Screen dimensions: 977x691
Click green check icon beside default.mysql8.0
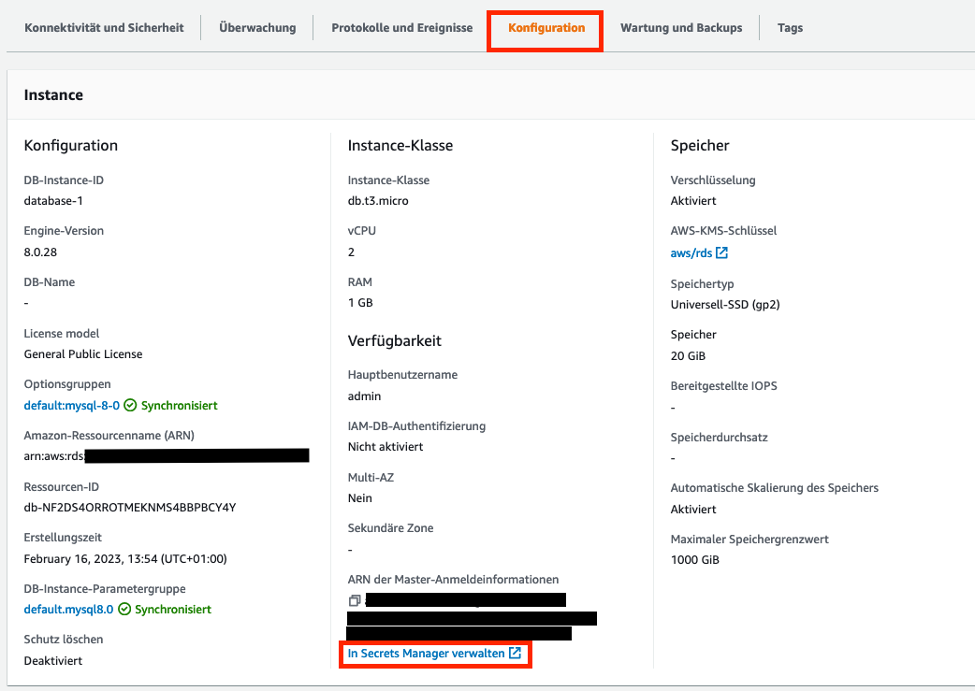click(125, 609)
